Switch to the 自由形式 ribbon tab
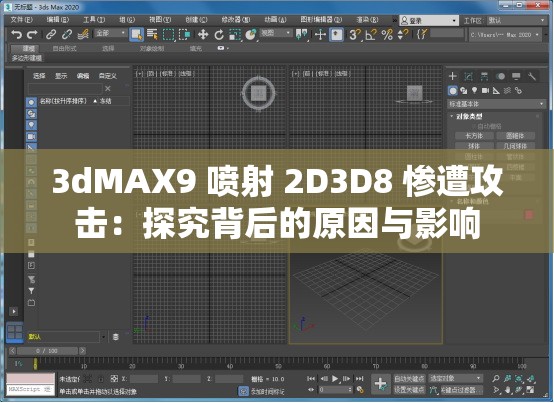Screen dimensions: 554x403 (x=64, y=48)
